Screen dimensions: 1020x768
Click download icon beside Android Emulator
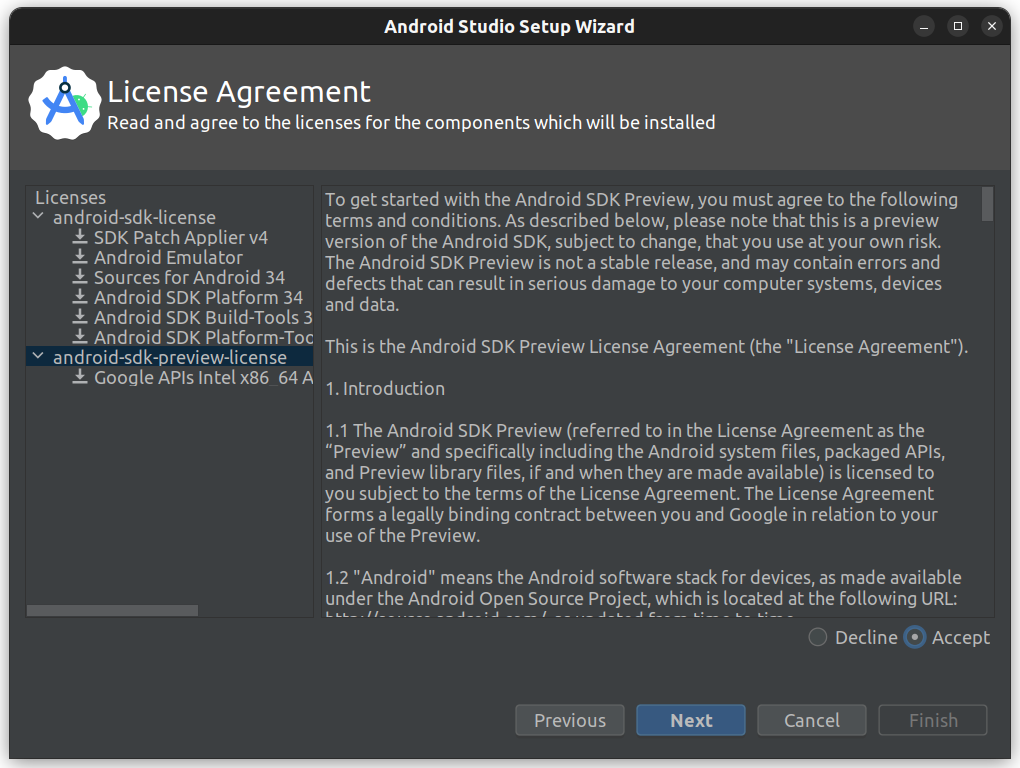(79, 257)
